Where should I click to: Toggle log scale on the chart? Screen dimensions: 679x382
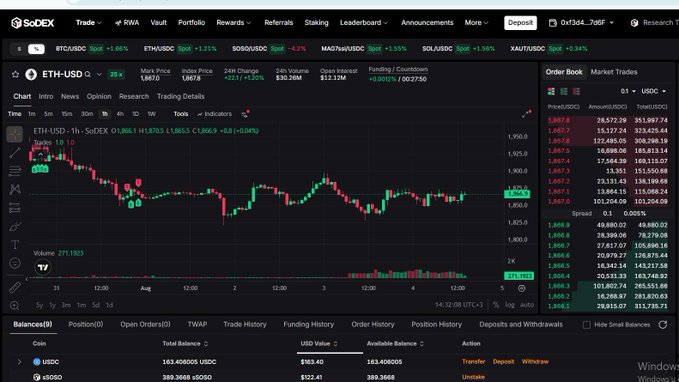coord(510,305)
